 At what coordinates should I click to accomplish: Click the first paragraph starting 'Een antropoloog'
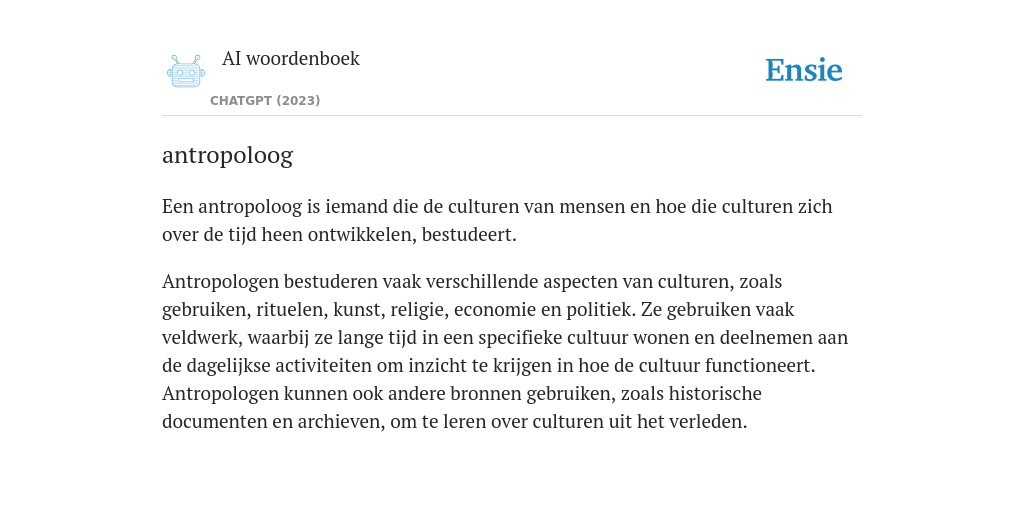click(498, 220)
